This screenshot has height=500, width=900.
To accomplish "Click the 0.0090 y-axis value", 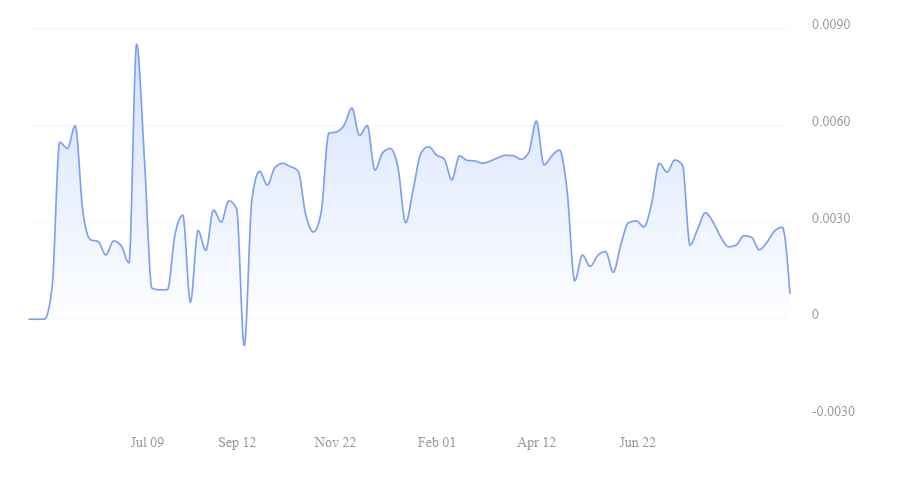I will pos(831,24).
